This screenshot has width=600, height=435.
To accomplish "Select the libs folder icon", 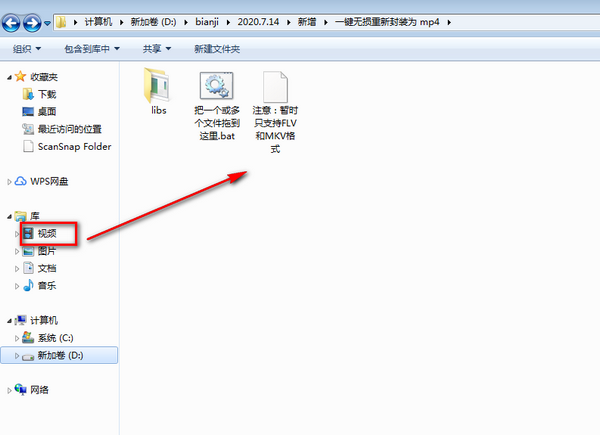I will (157, 86).
